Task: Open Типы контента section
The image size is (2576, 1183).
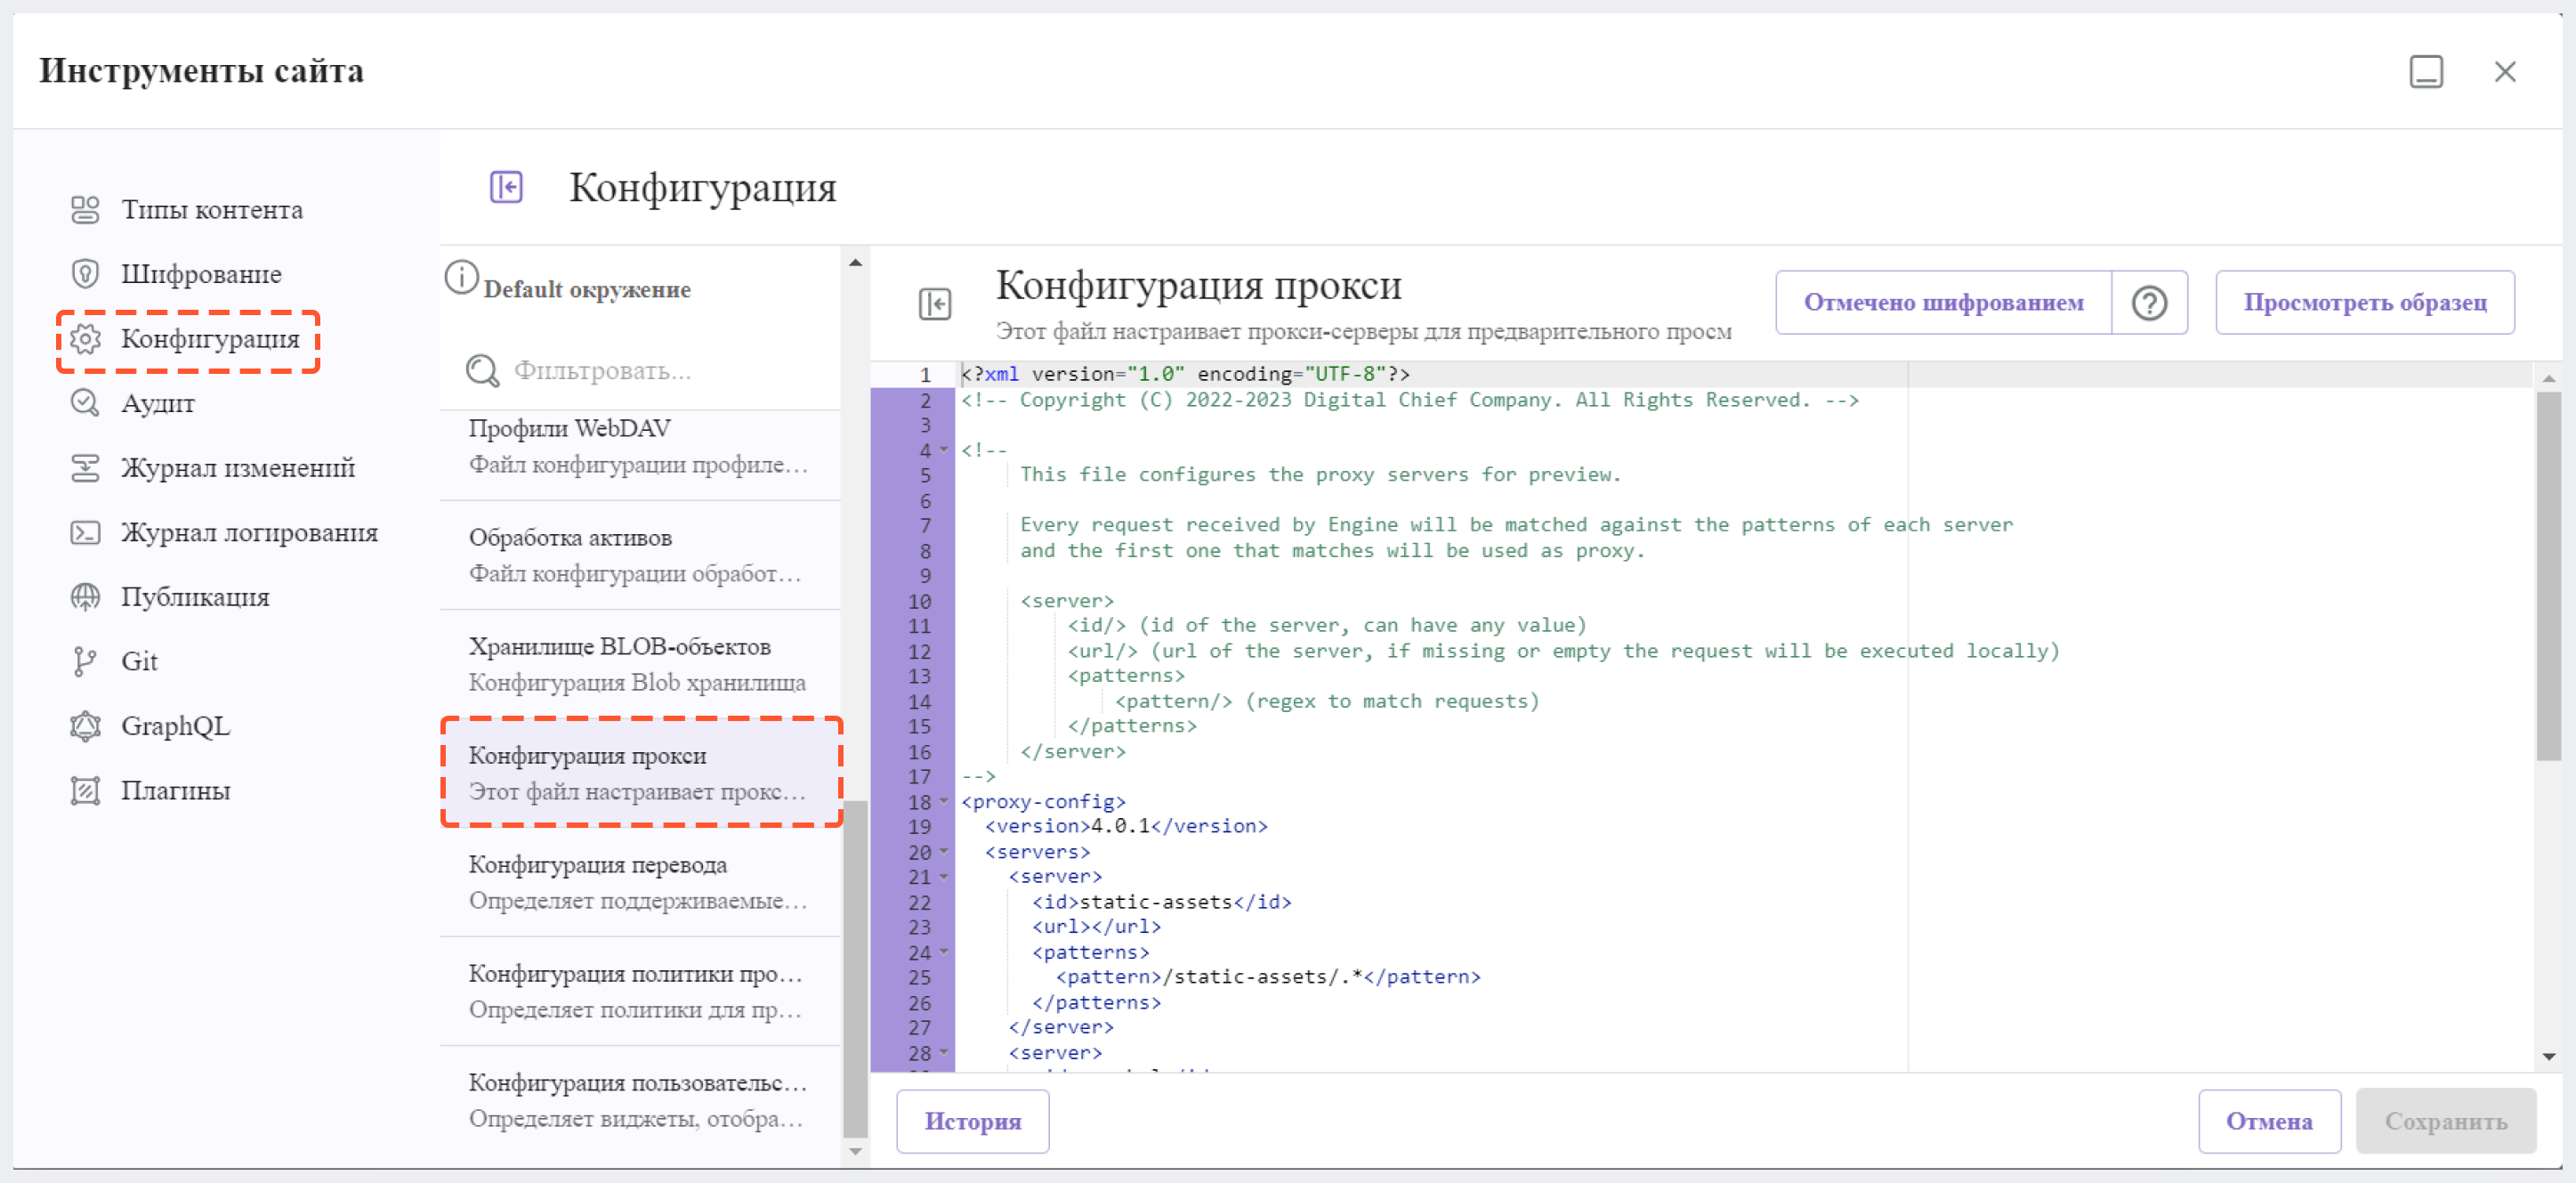Action: coord(211,210)
